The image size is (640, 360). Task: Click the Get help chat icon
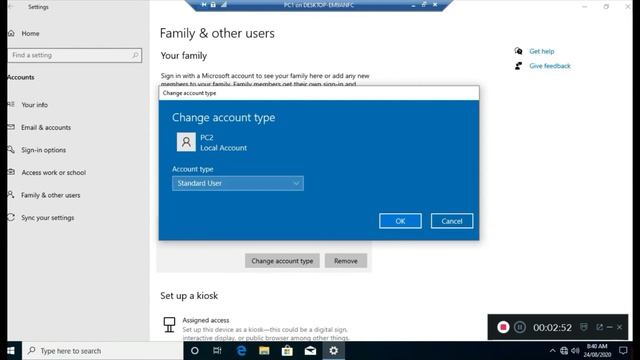(518, 51)
